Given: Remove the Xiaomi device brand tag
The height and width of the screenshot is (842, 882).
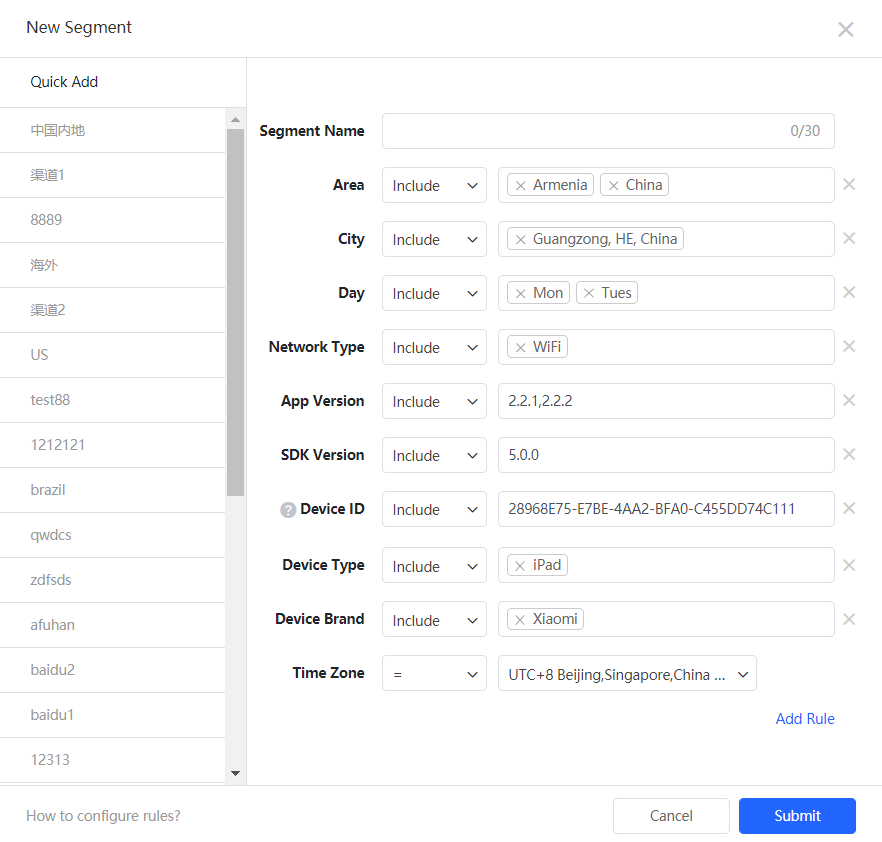Looking at the screenshot, I should [520, 620].
